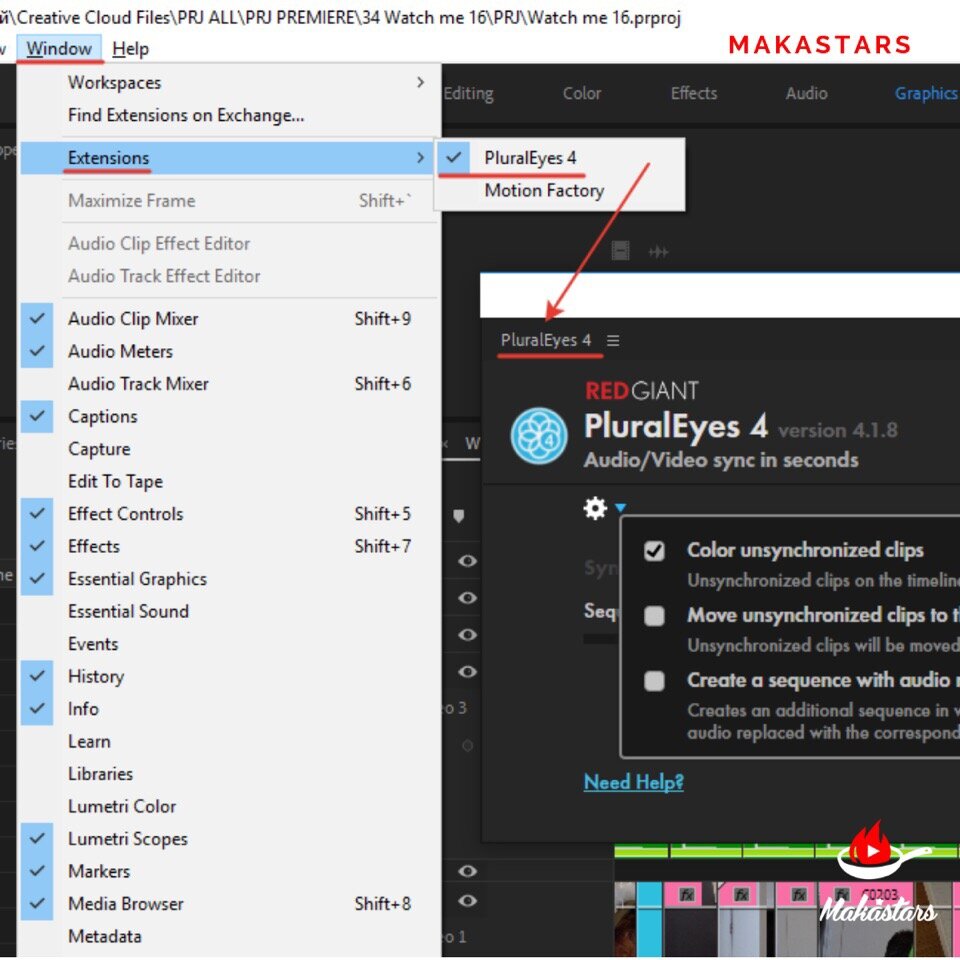The image size is (960, 960).
Task: Click the square icon above the white panel
Action: (620, 251)
